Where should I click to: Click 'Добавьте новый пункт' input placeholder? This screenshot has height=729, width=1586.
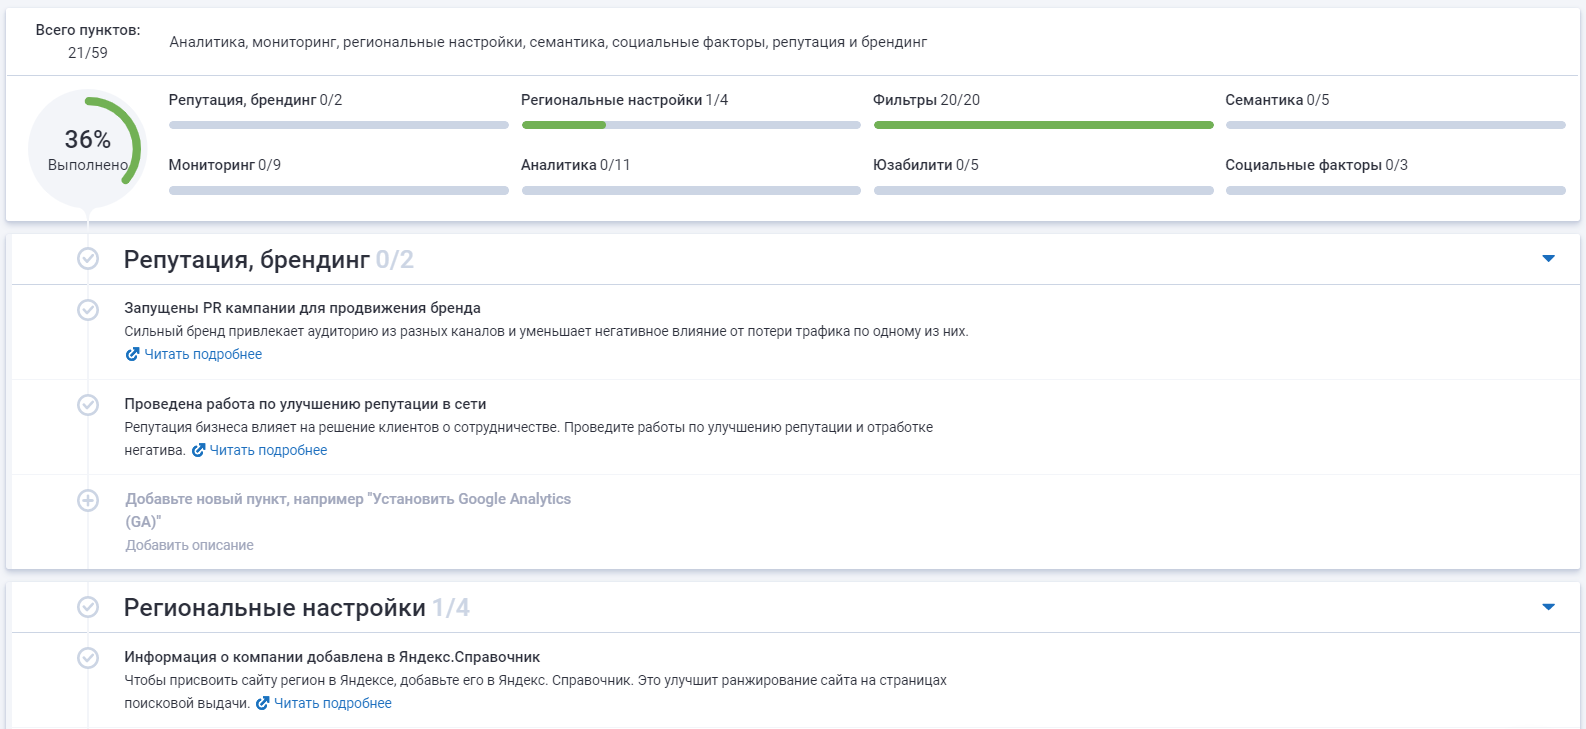pyautogui.click(x=348, y=510)
